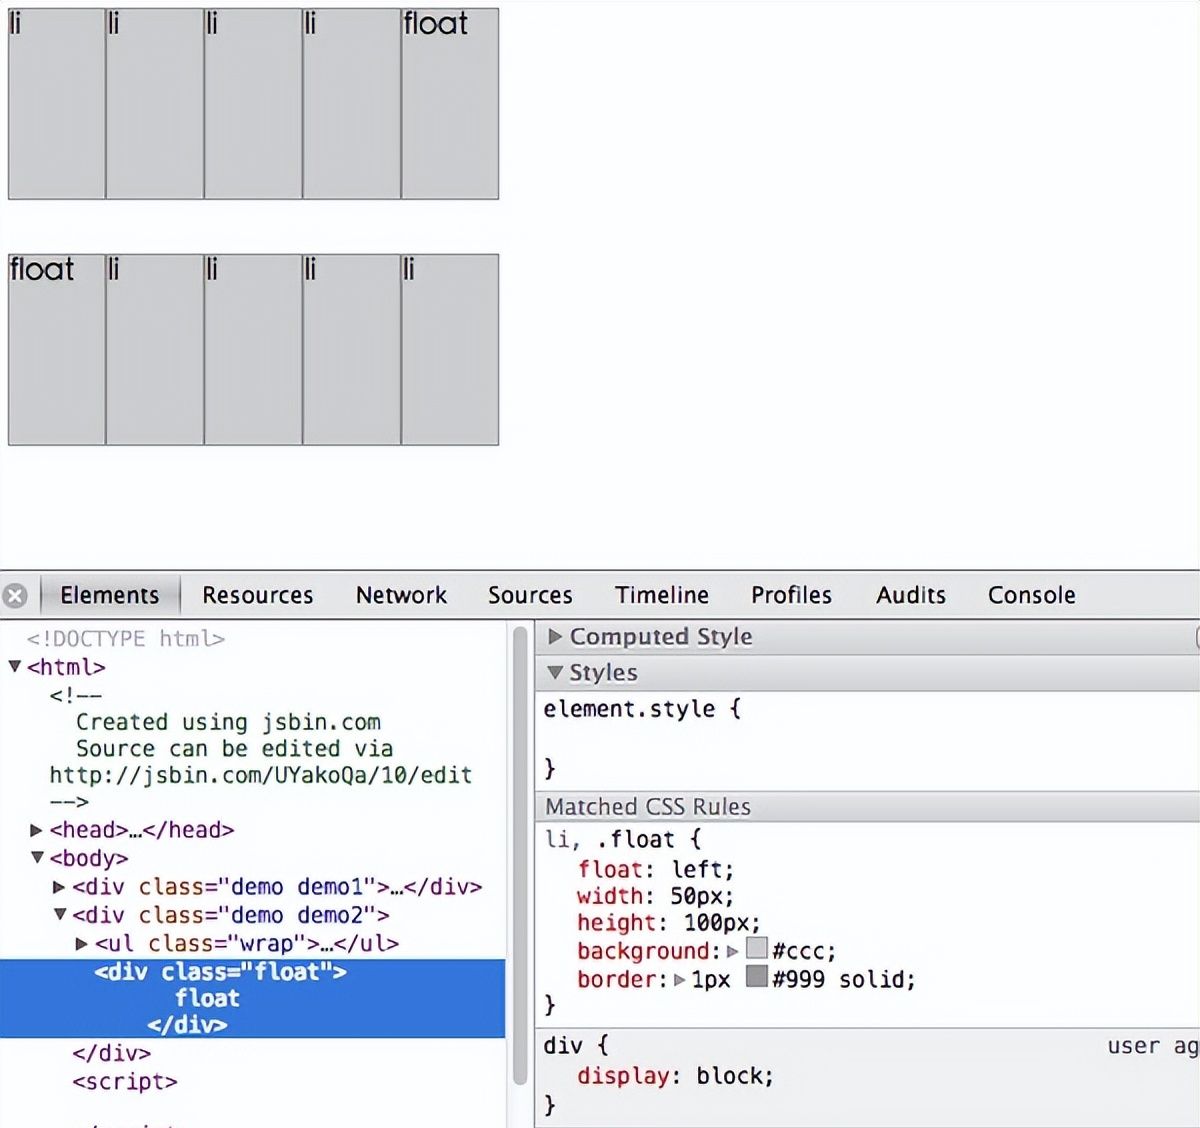Click the float box in second demo row
The width and height of the screenshot is (1200, 1128).
coord(56,349)
